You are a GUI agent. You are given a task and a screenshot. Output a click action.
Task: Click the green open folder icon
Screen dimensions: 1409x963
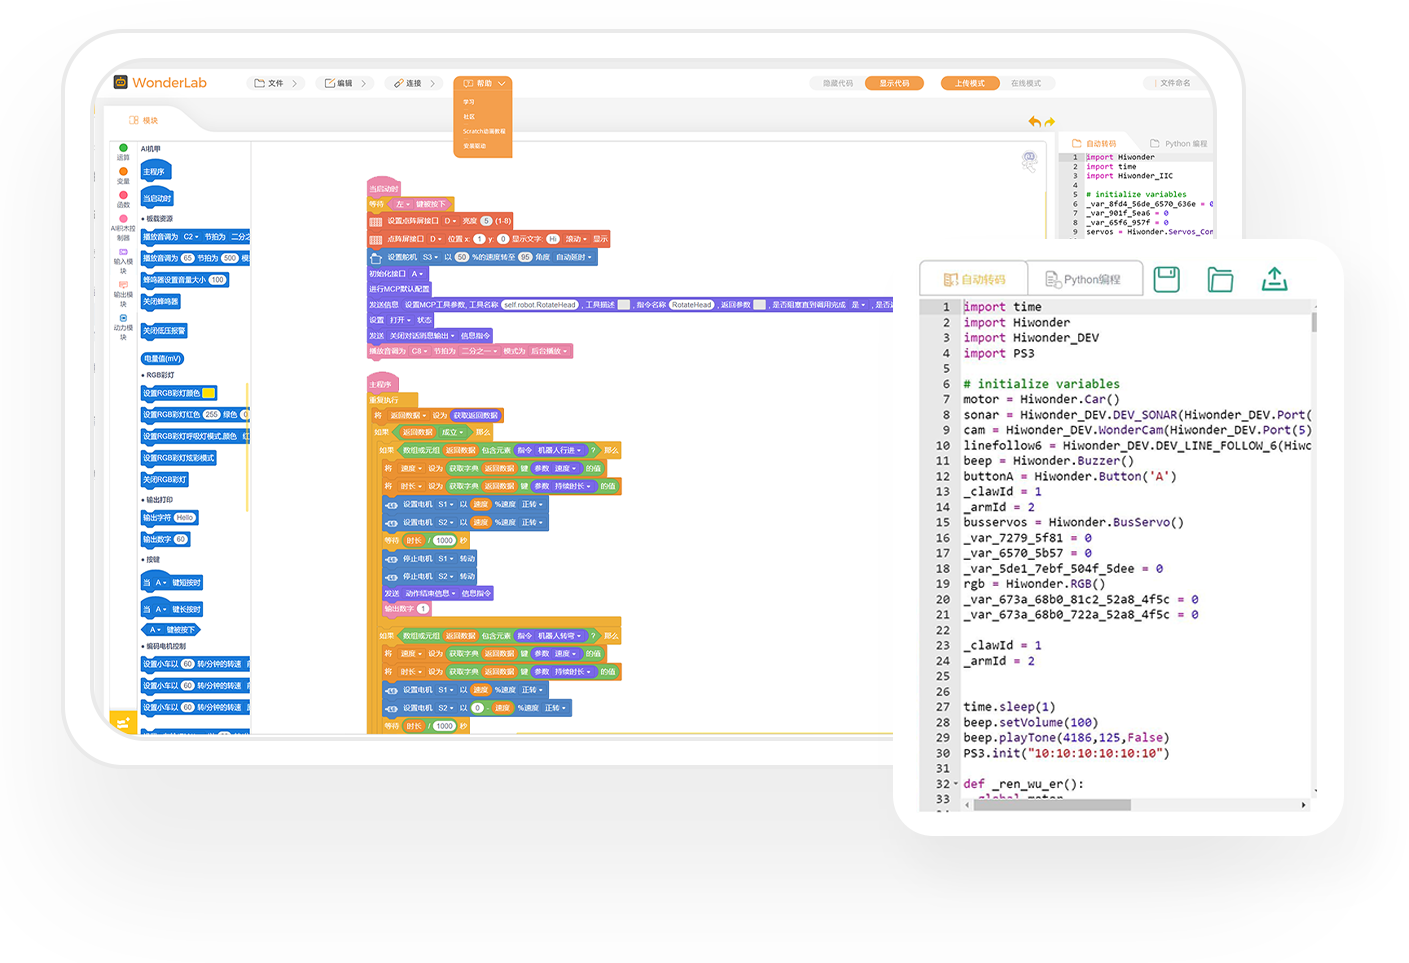pos(1220,279)
